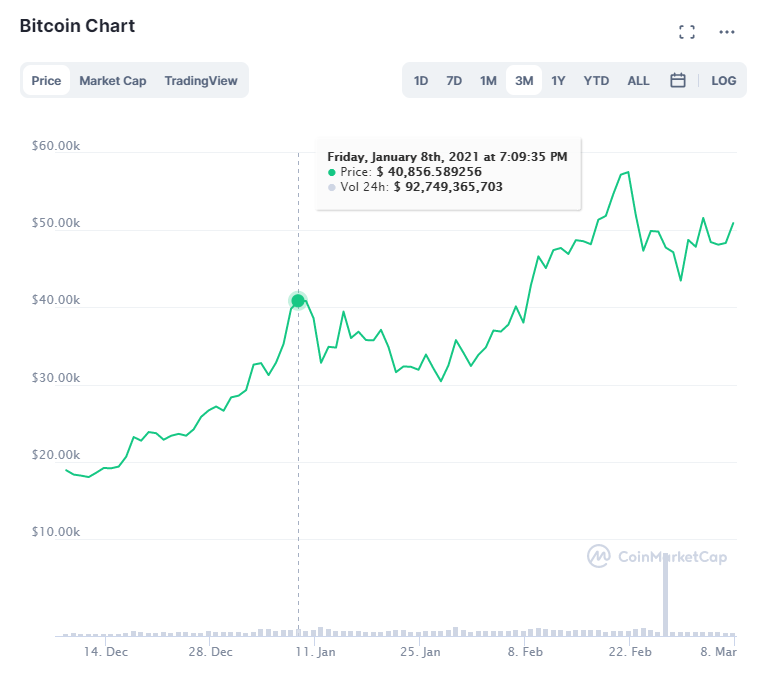Select the 1D time range

coord(421,81)
